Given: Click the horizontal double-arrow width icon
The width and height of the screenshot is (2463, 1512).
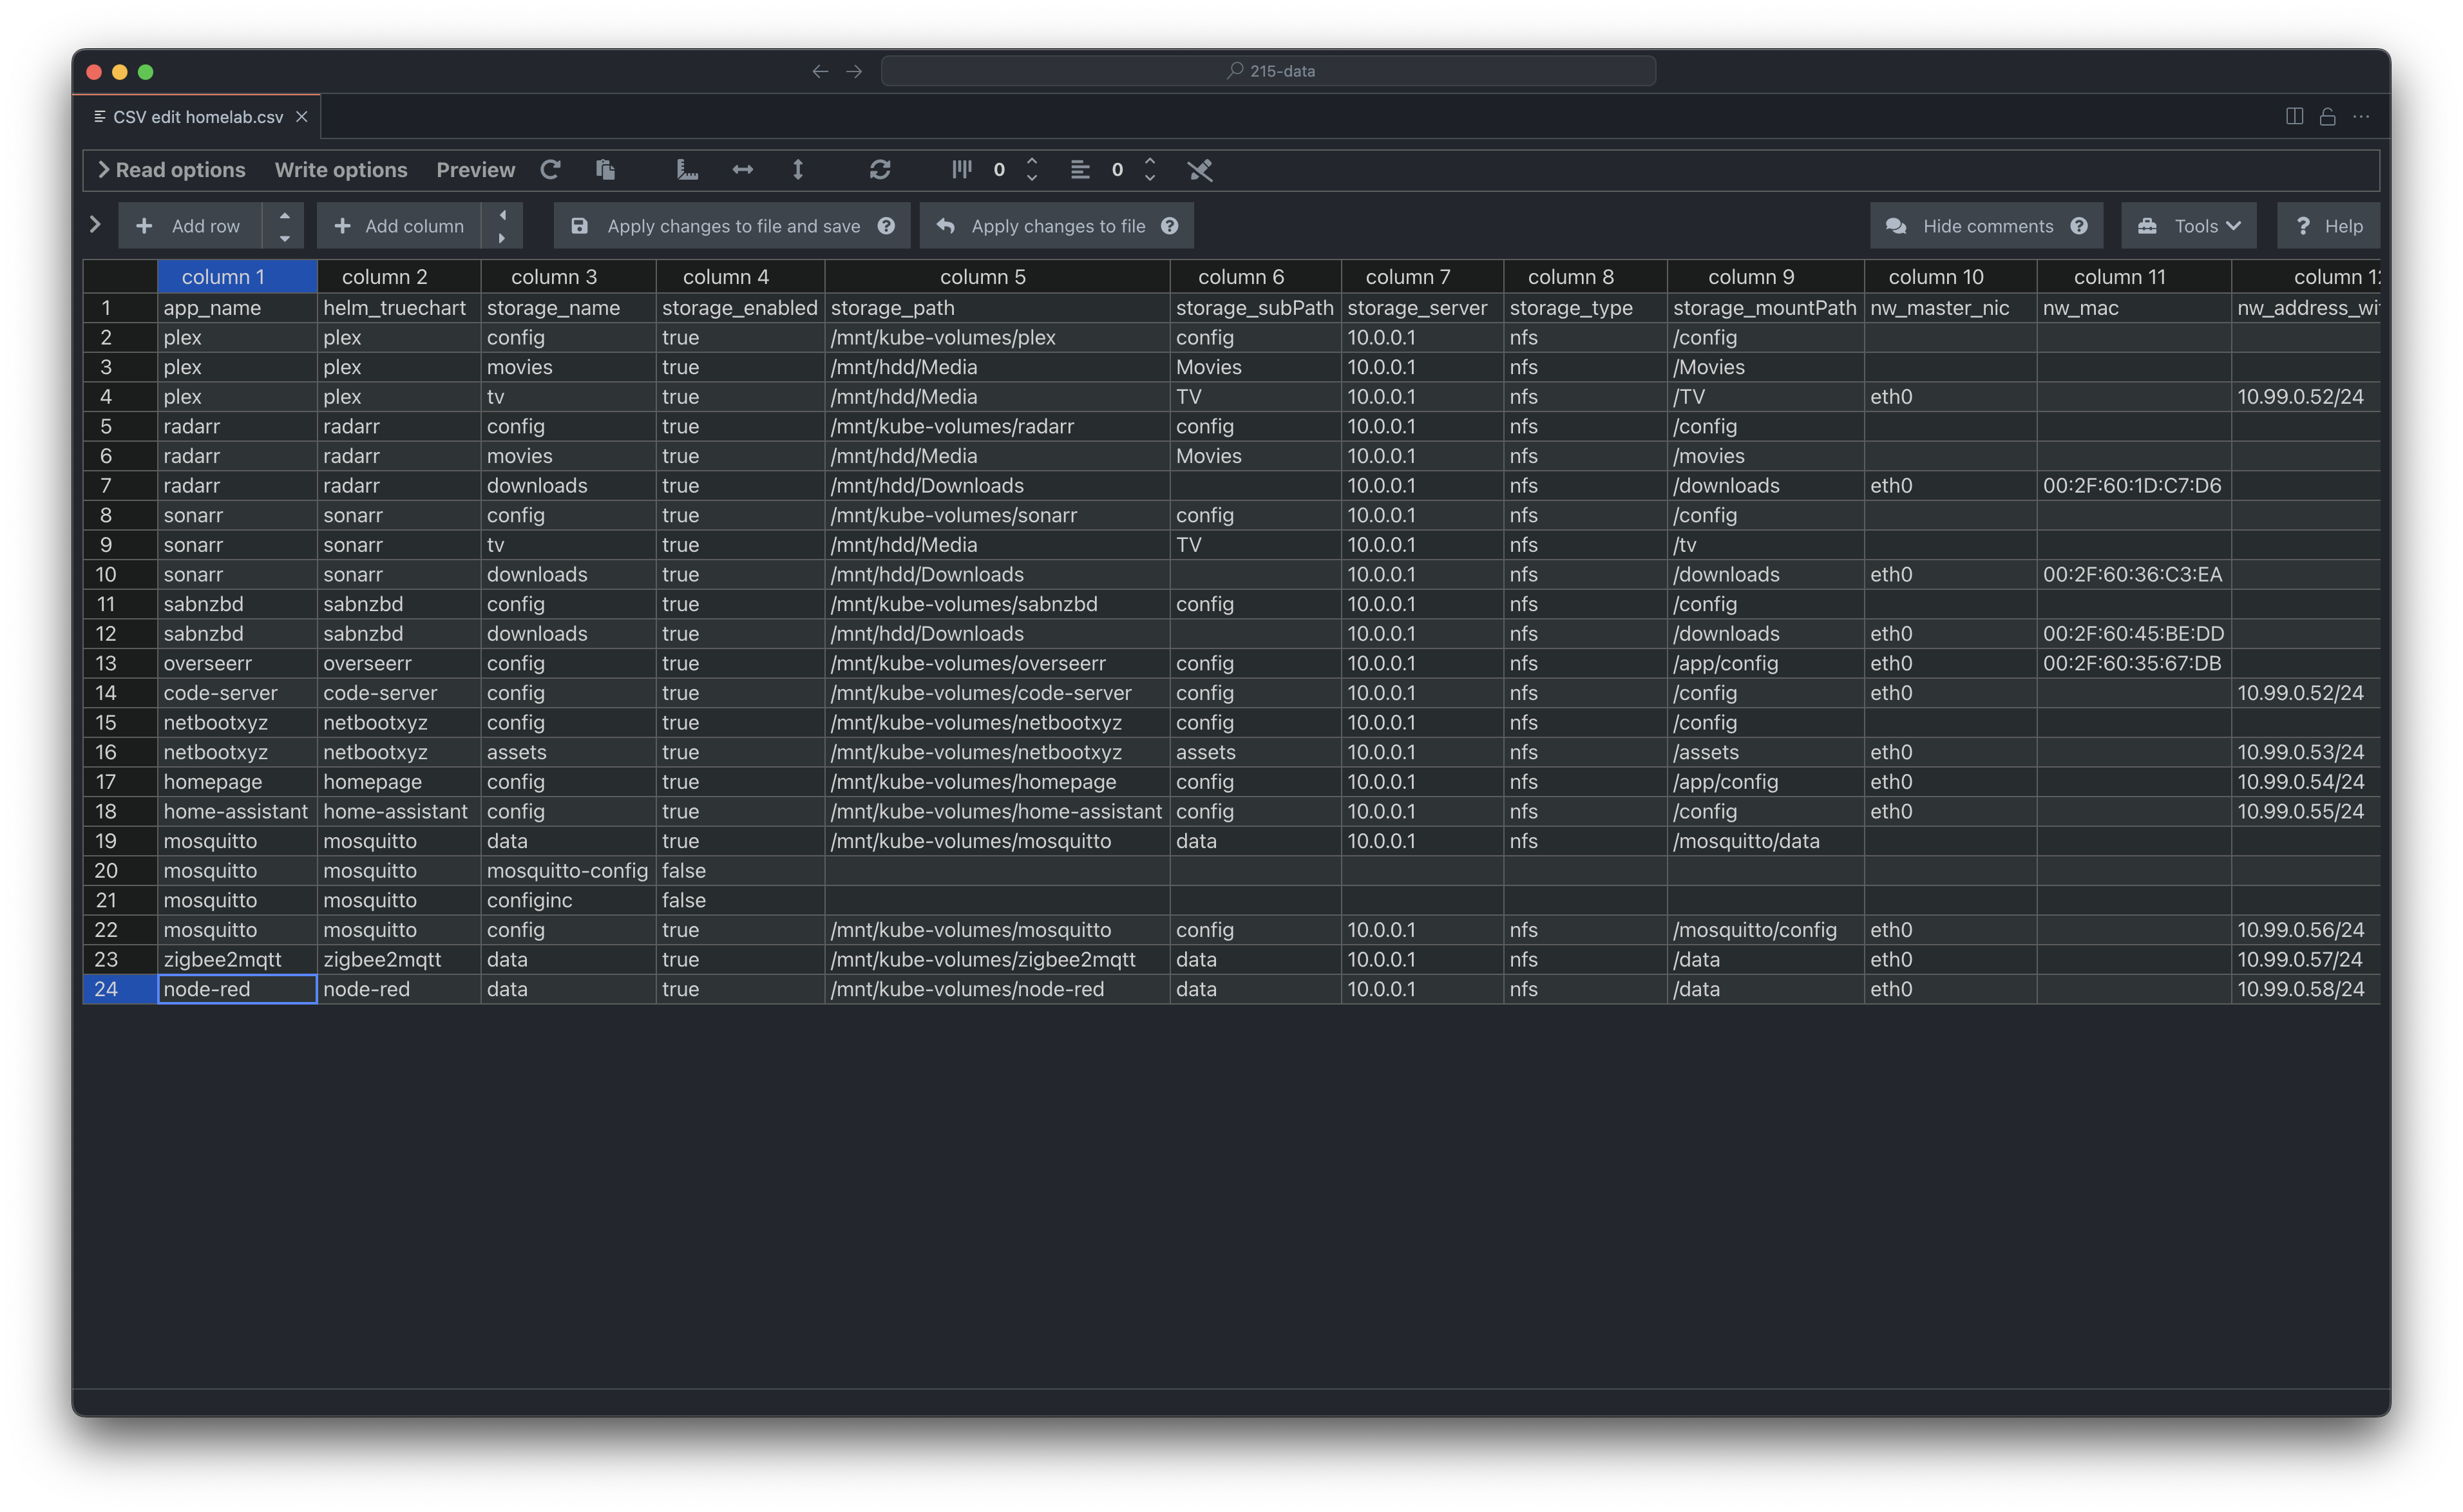Looking at the screenshot, I should (742, 170).
